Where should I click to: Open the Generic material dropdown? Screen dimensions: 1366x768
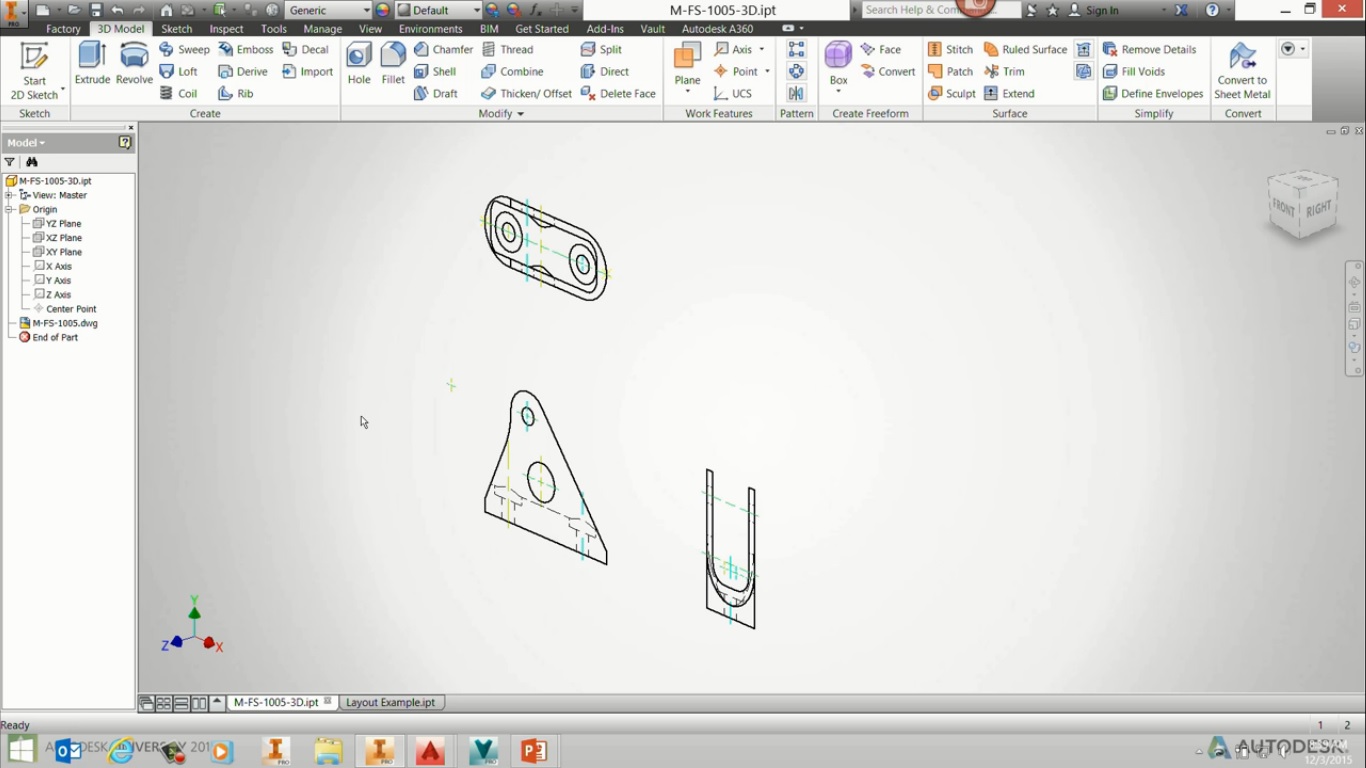click(366, 10)
